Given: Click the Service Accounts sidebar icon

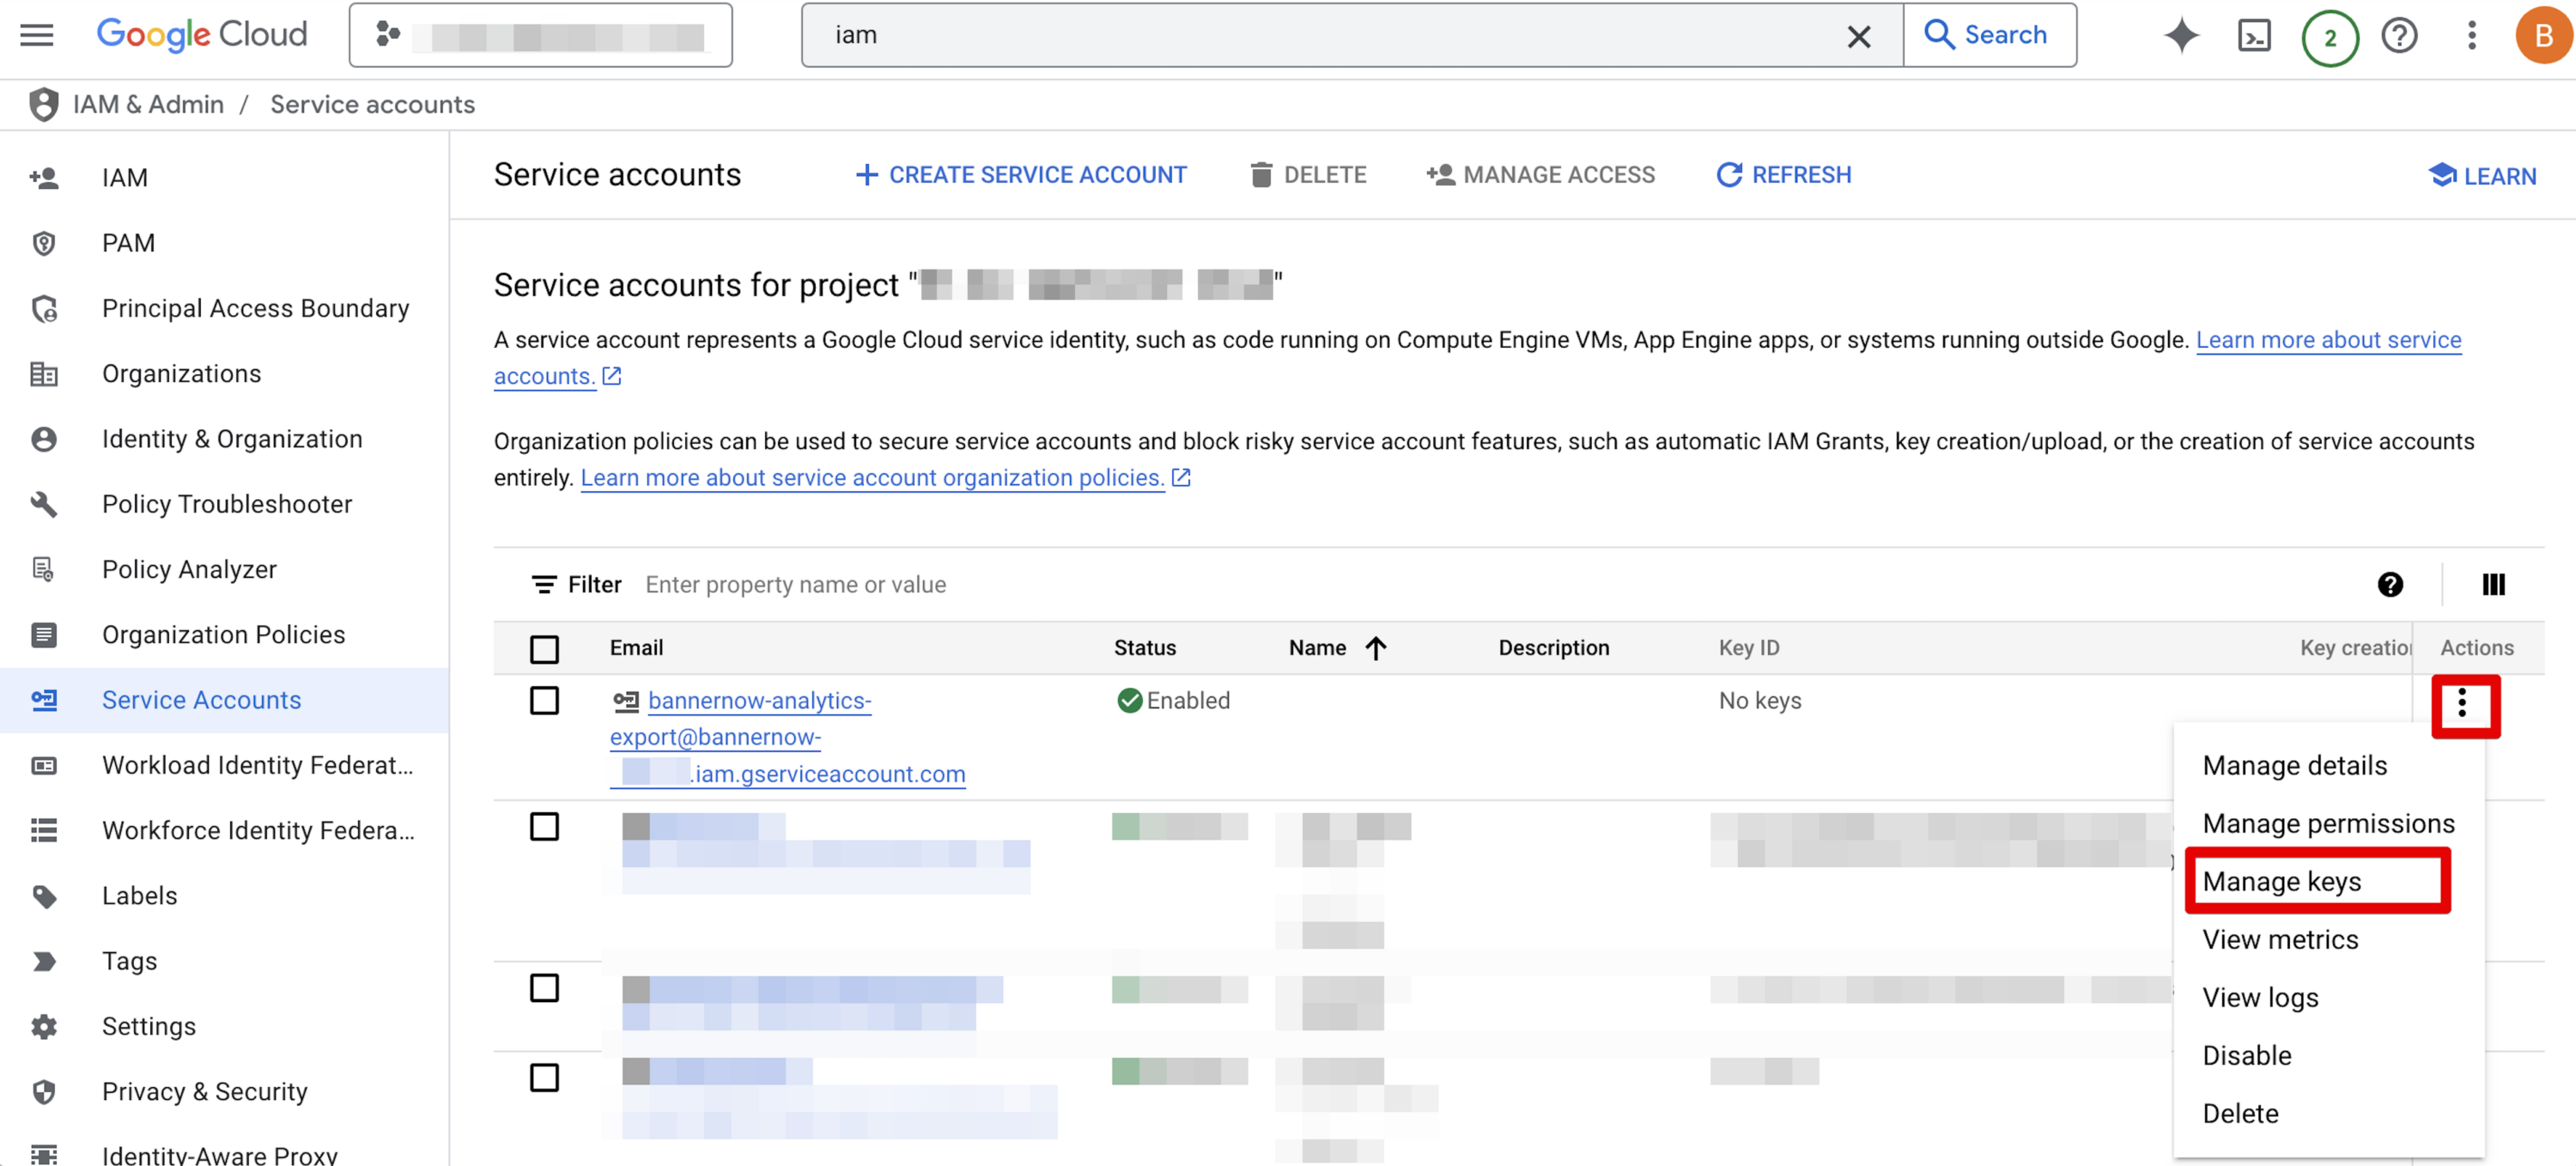Looking at the screenshot, I should tap(44, 700).
